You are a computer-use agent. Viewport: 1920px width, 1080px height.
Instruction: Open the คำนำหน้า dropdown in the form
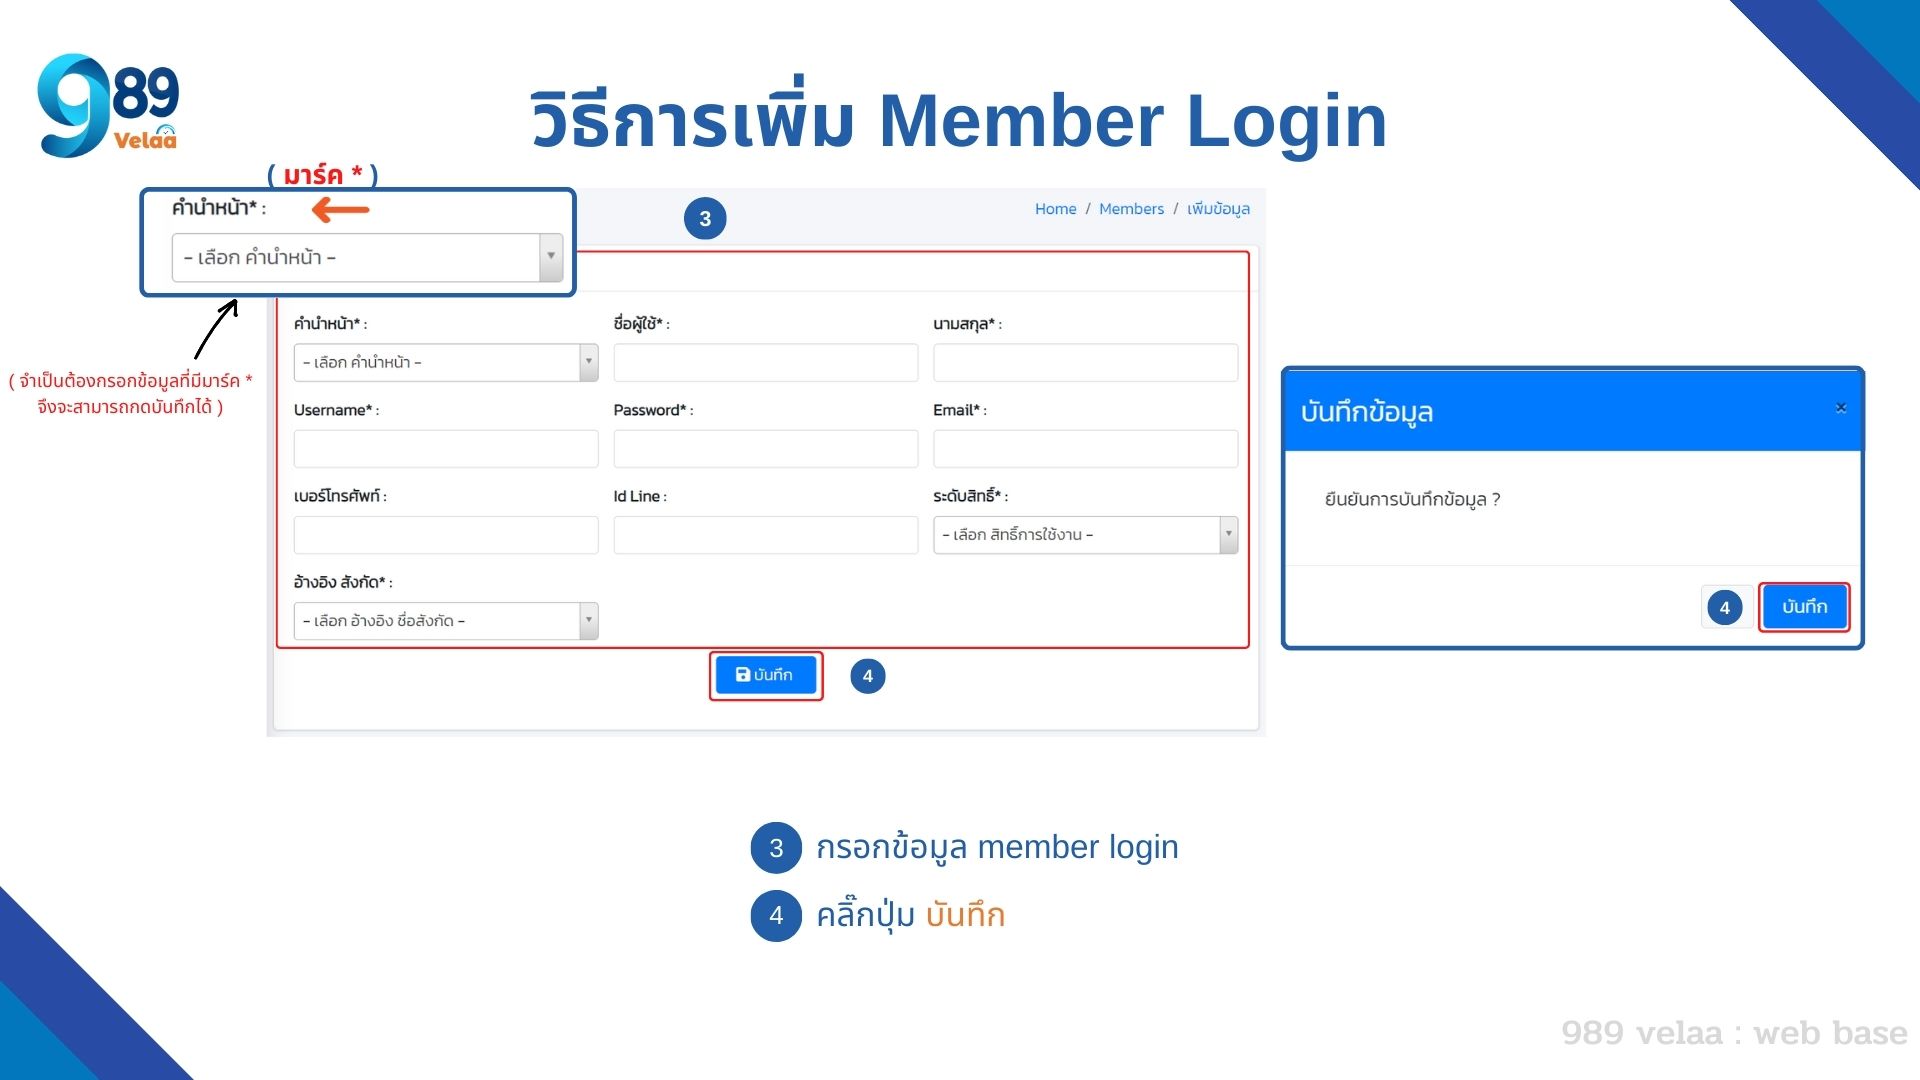[x=445, y=362]
